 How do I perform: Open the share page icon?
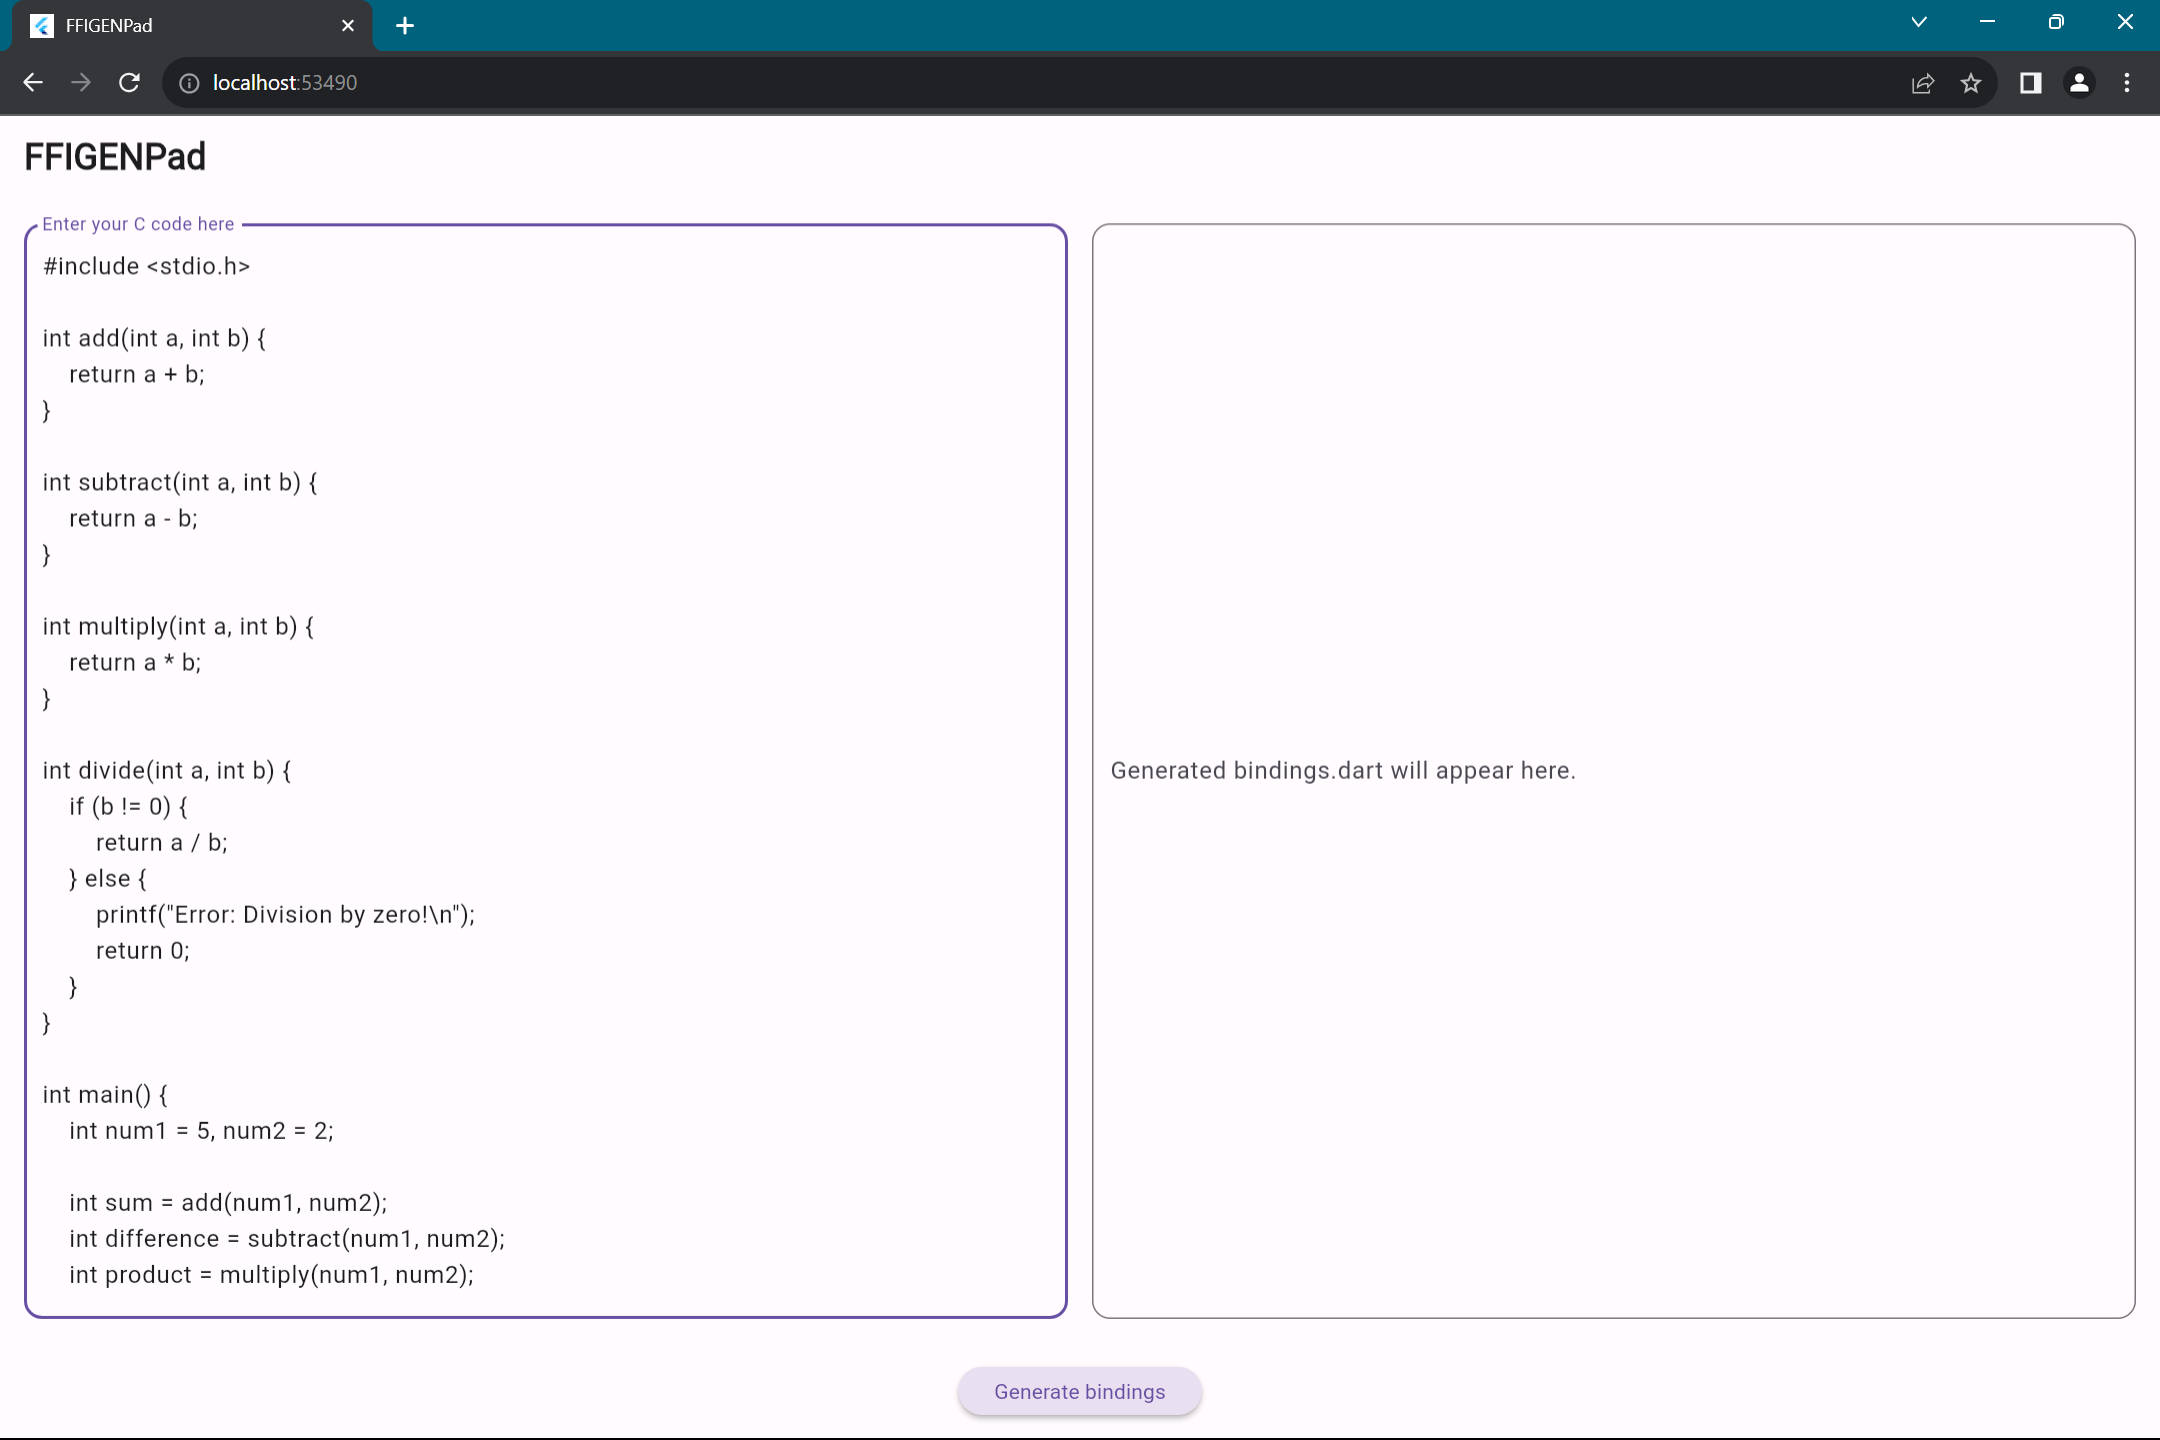coord(1922,83)
